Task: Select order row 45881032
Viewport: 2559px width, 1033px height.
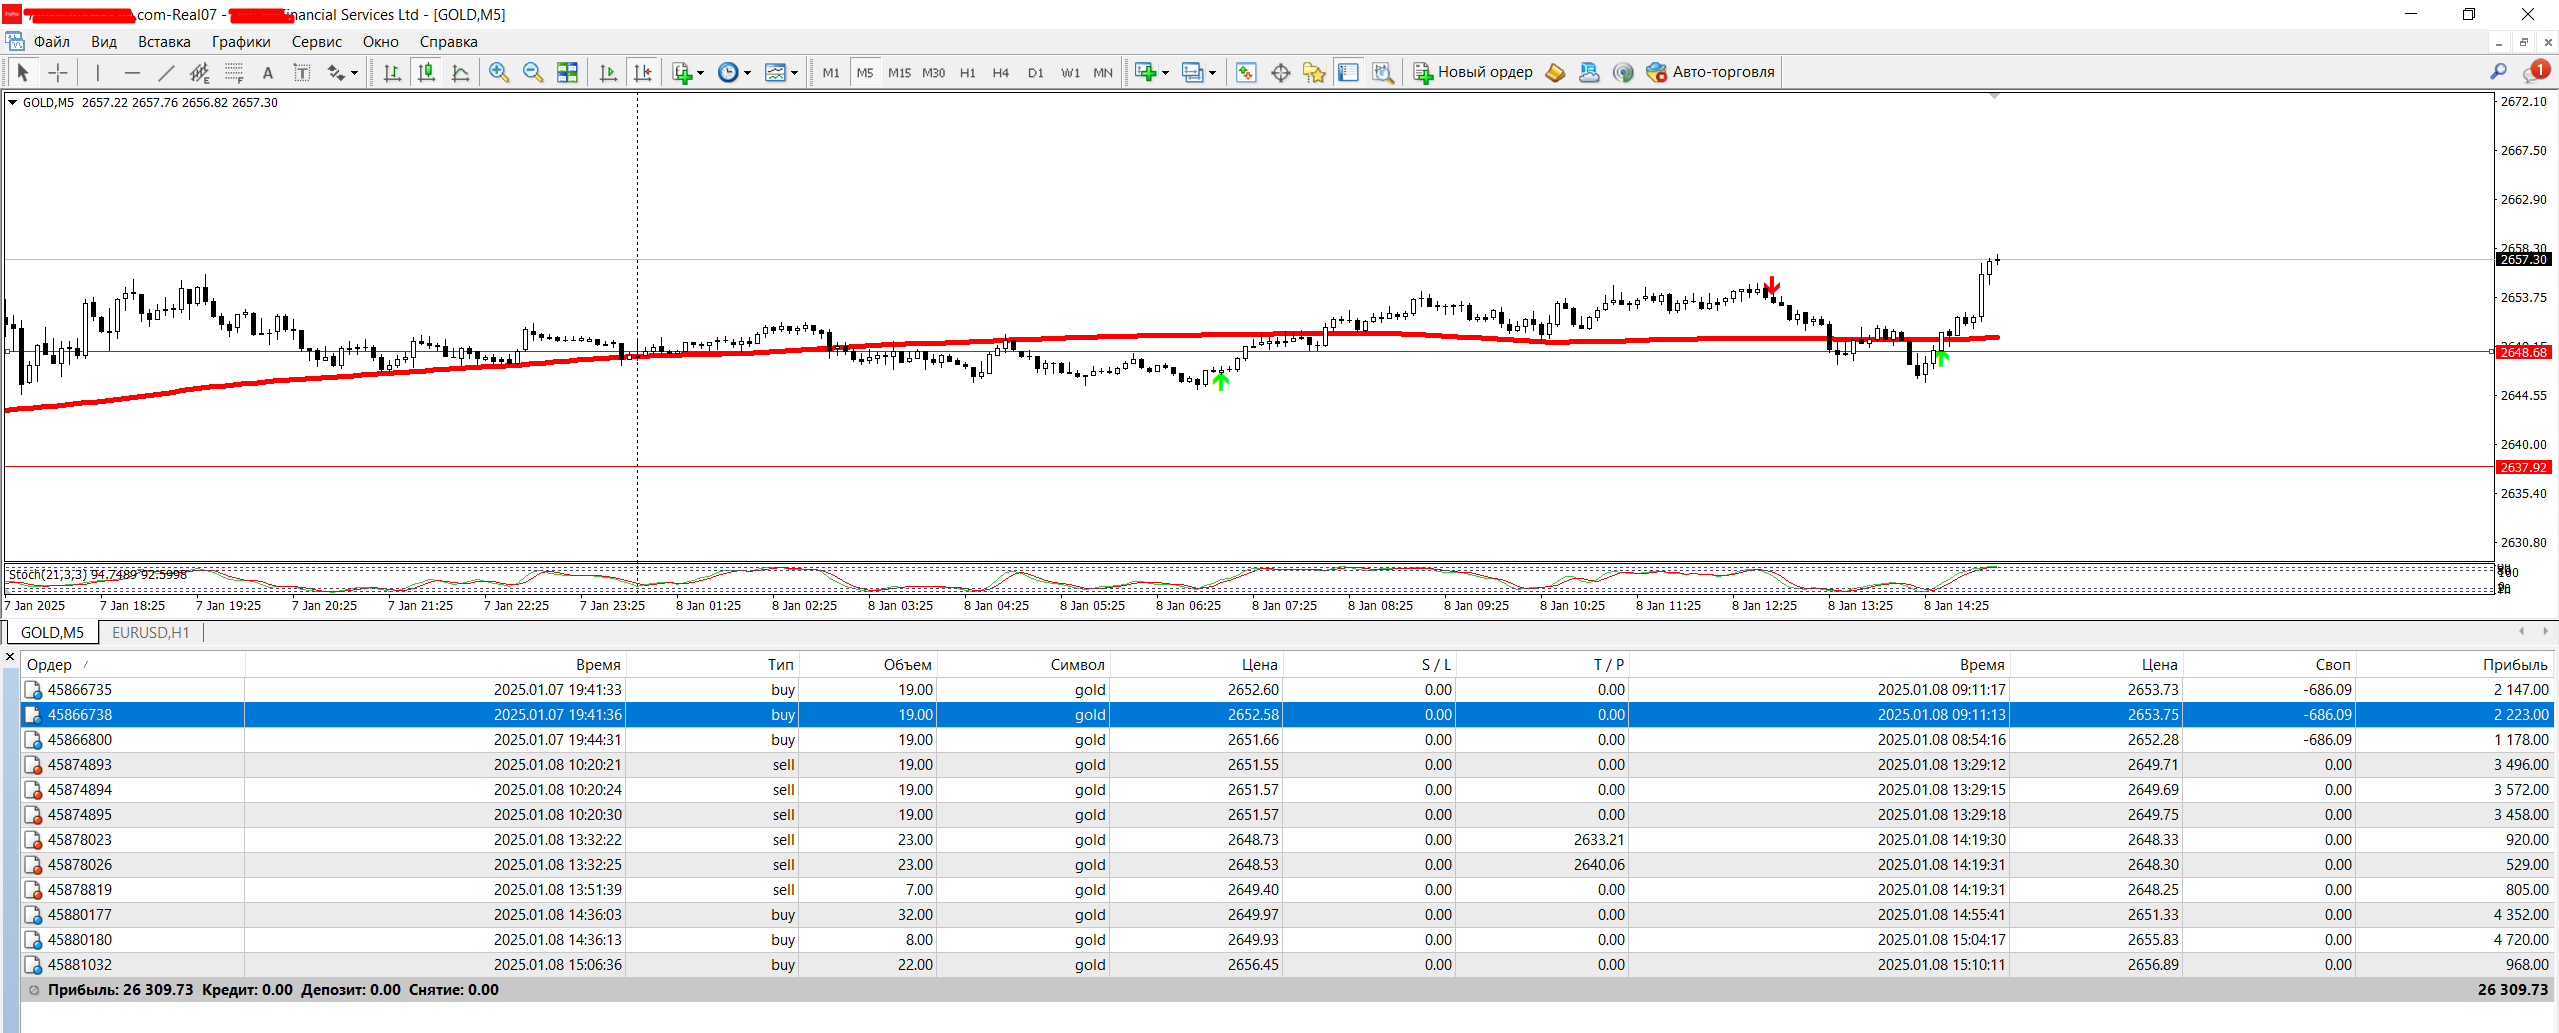Action: tap(1287, 965)
